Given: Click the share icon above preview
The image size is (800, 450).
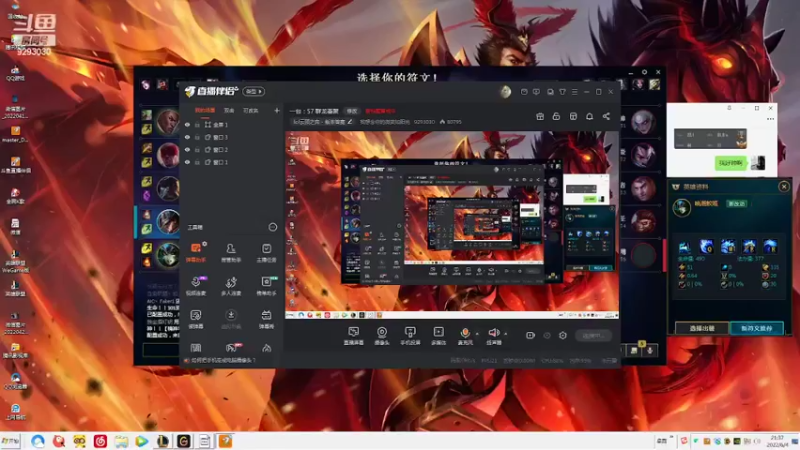Looking at the screenshot, I should pyautogui.click(x=606, y=116).
